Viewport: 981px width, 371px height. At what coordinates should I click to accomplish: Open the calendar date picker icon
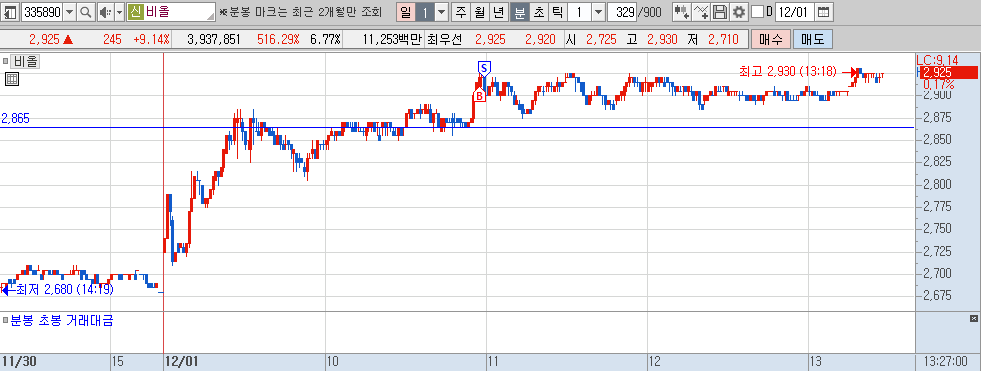click(824, 11)
